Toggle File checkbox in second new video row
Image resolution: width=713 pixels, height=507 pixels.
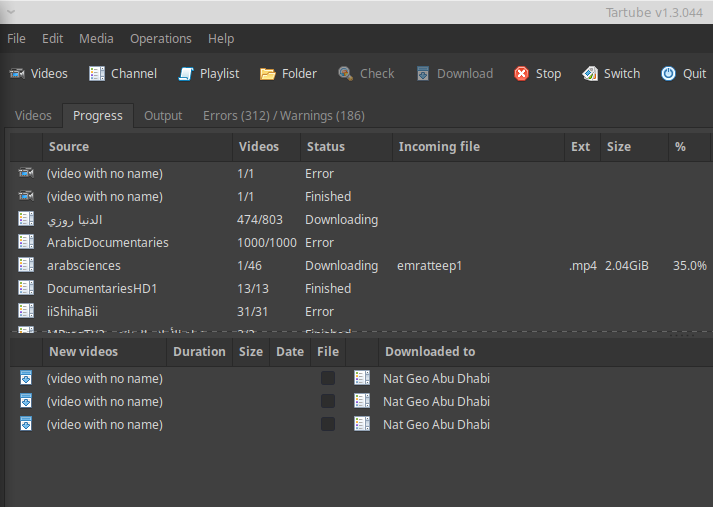[328, 401]
